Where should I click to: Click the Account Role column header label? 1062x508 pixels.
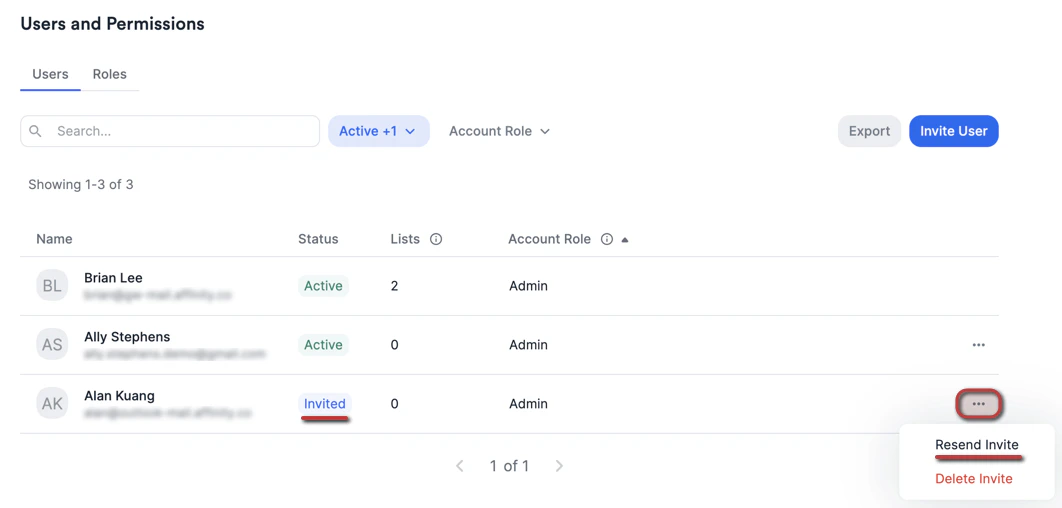(549, 239)
